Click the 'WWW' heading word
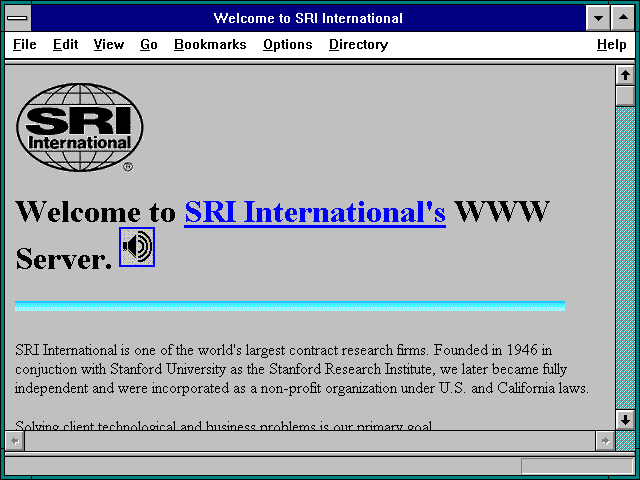The image size is (640, 480). (502, 212)
